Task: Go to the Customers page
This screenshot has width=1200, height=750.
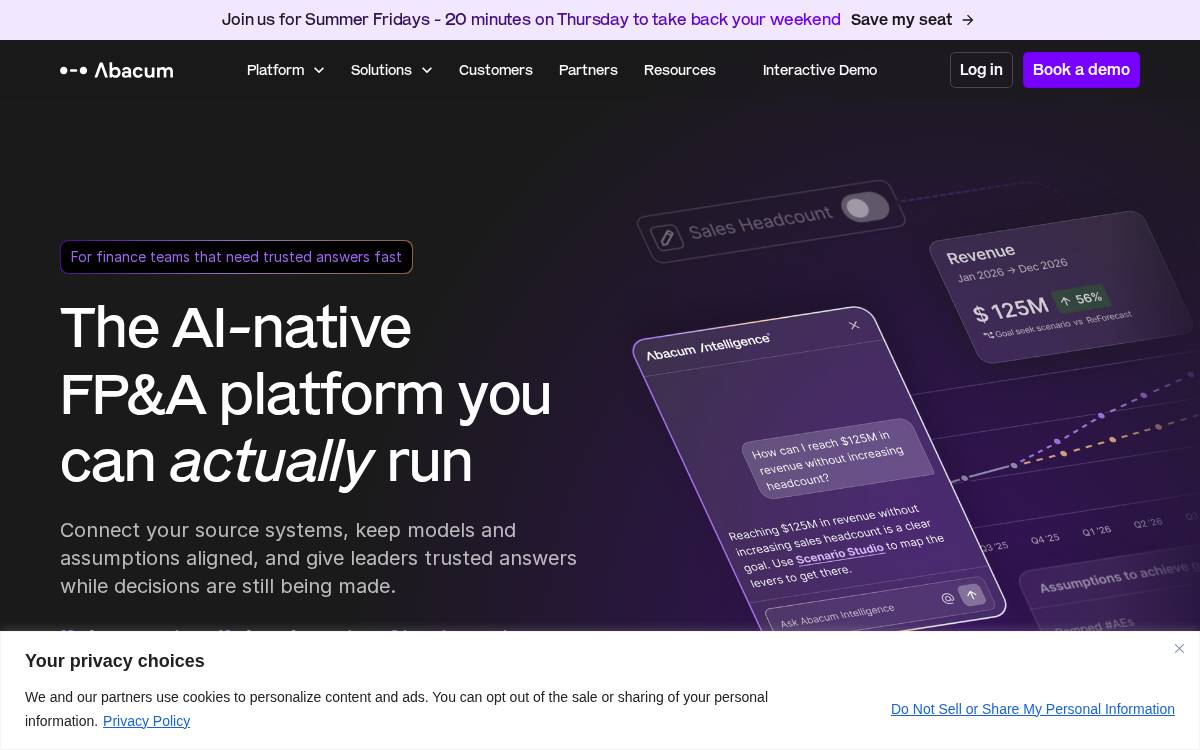Action: 495,70
